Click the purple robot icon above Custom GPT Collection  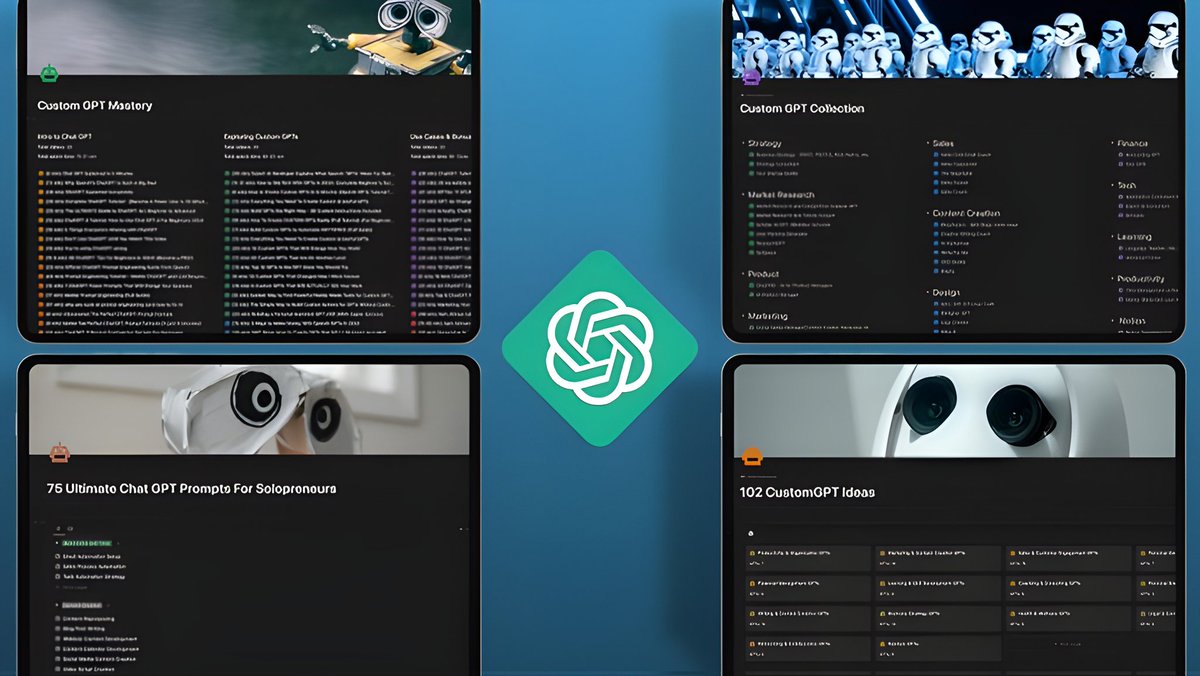[x=751, y=76]
